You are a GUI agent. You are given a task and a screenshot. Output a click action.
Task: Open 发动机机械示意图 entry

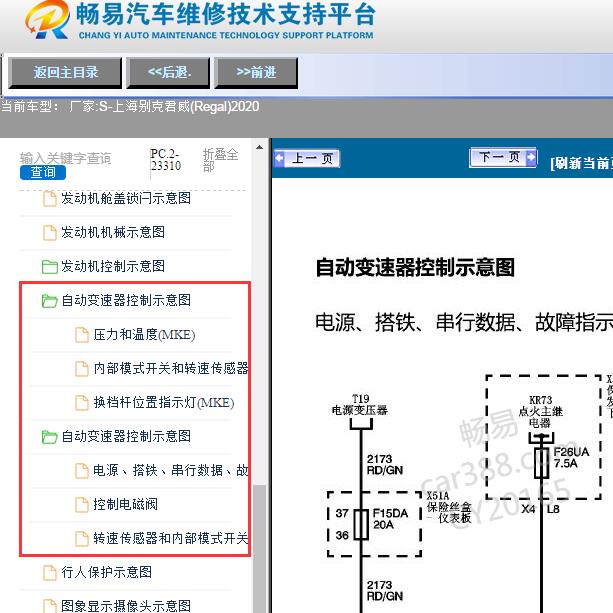pos(113,232)
